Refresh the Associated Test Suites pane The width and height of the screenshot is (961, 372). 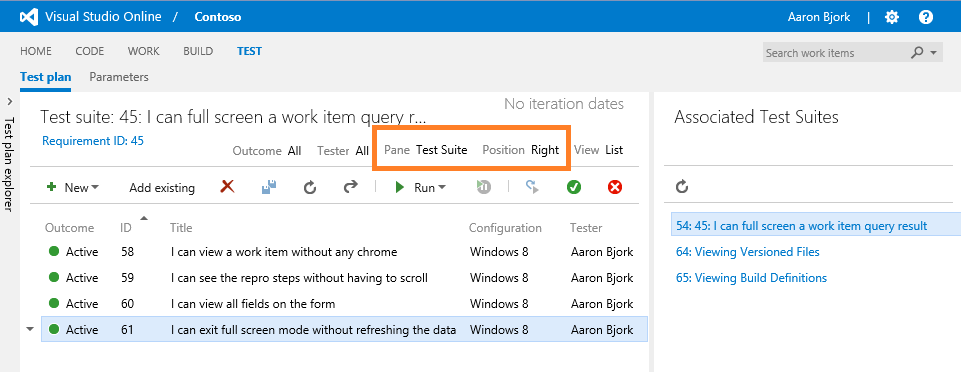682,186
